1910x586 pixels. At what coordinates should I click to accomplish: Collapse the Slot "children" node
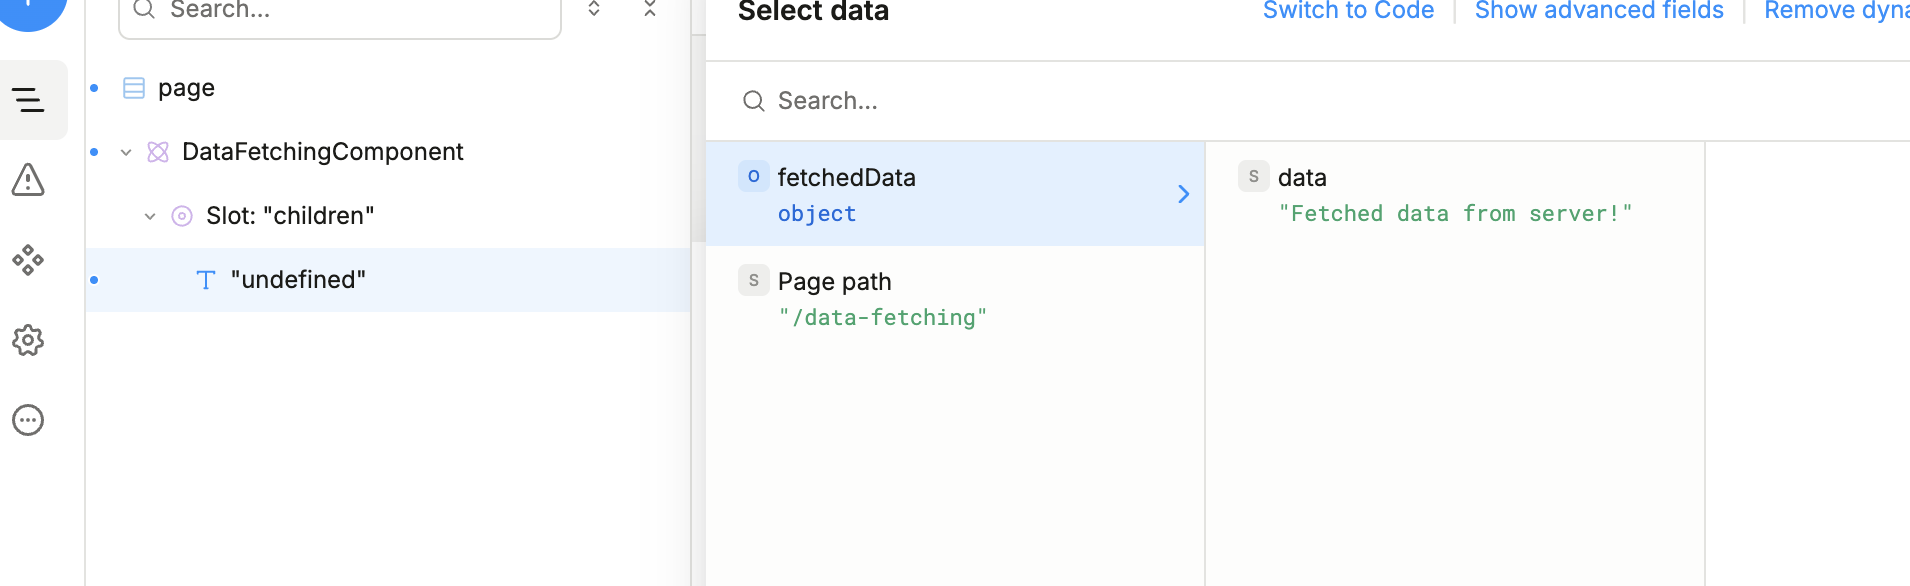click(x=150, y=216)
